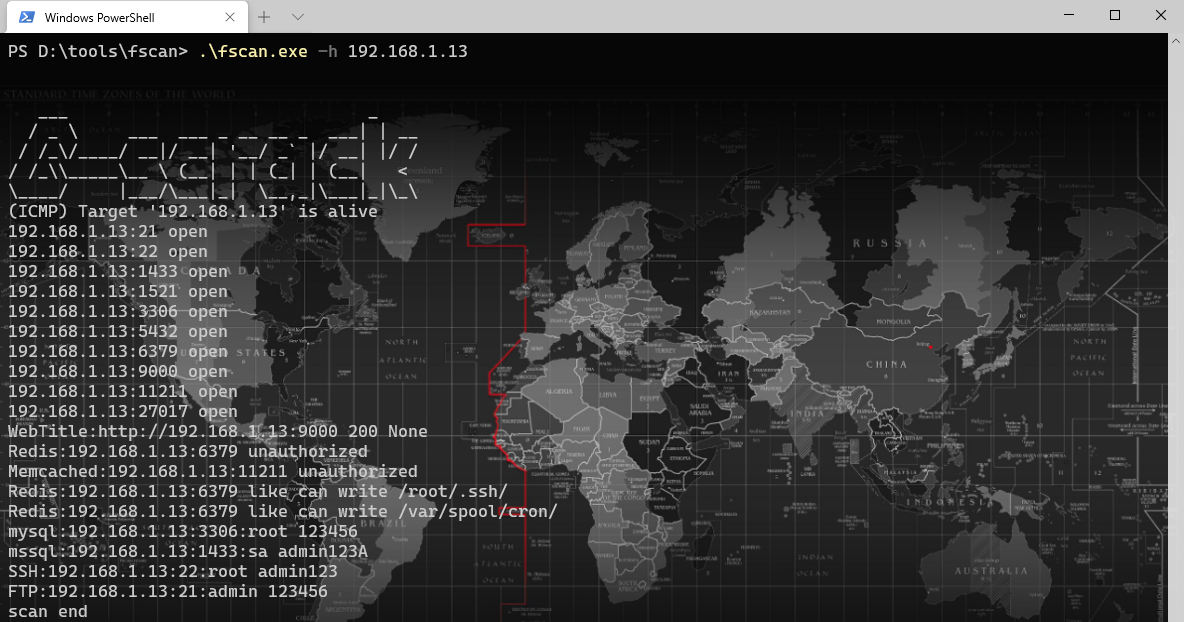Click the command text '.\fscan.exe'

253,51
